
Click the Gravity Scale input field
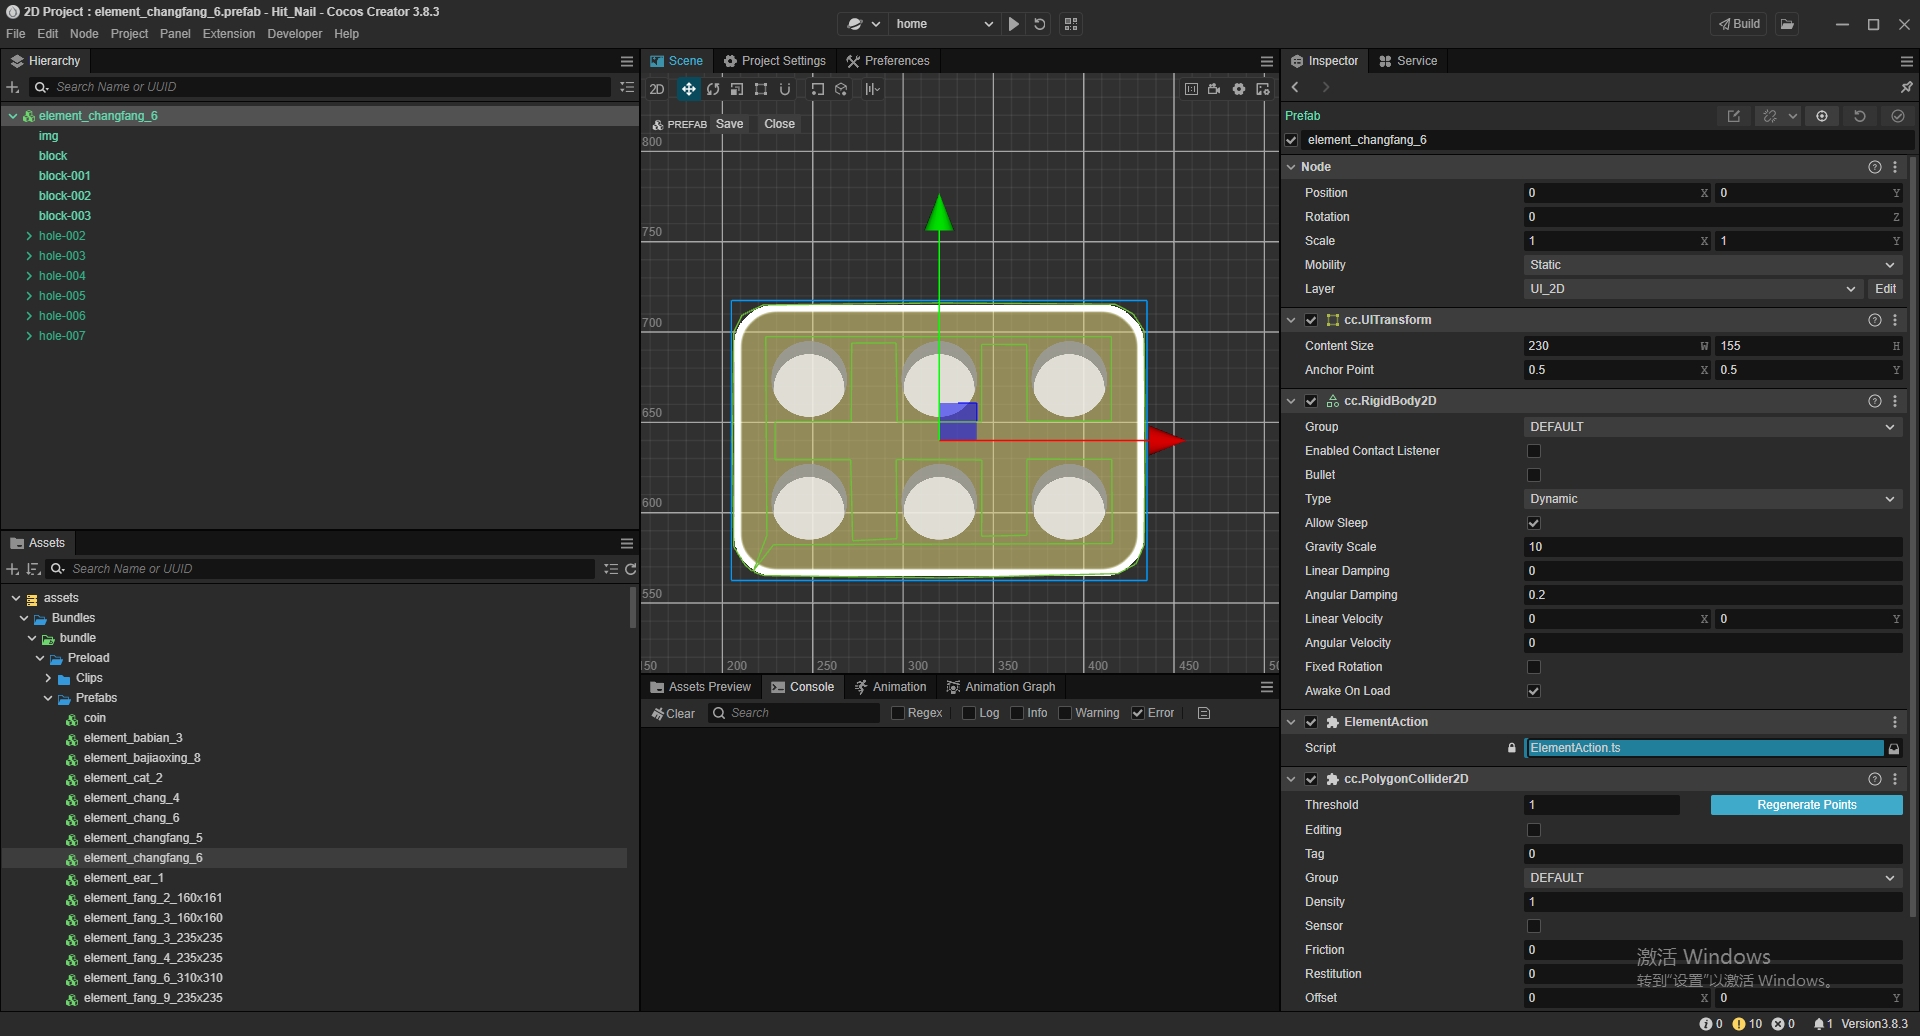tap(1711, 547)
